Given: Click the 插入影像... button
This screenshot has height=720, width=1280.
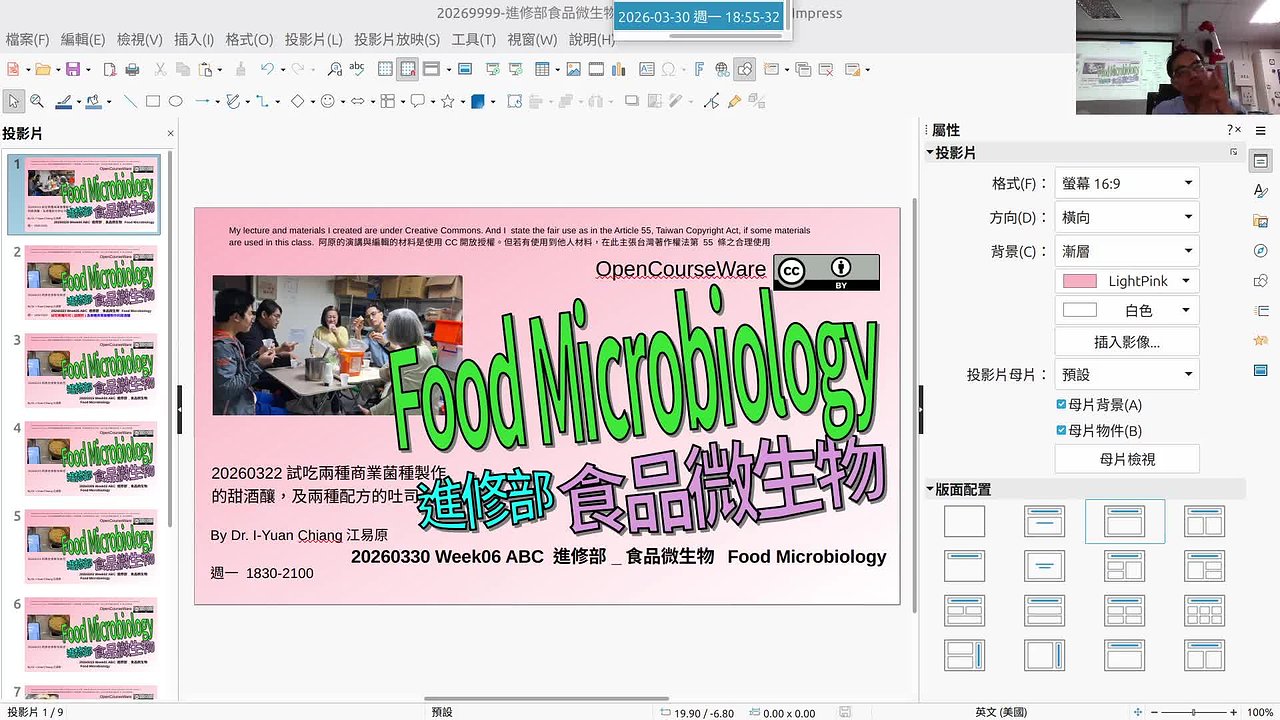Looking at the screenshot, I should coord(1127,342).
